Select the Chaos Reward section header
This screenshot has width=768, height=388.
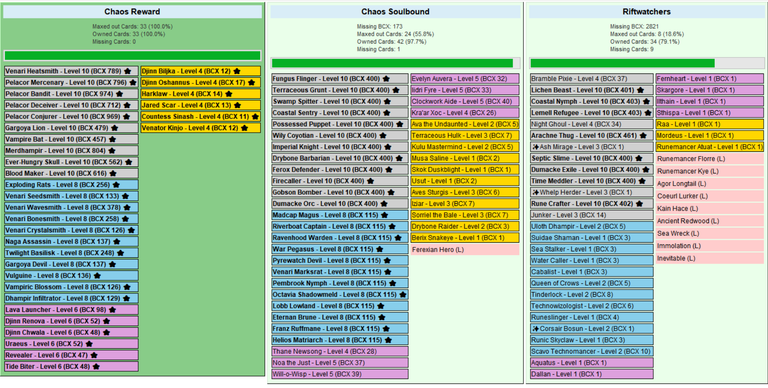pyautogui.click(x=132, y=12)
